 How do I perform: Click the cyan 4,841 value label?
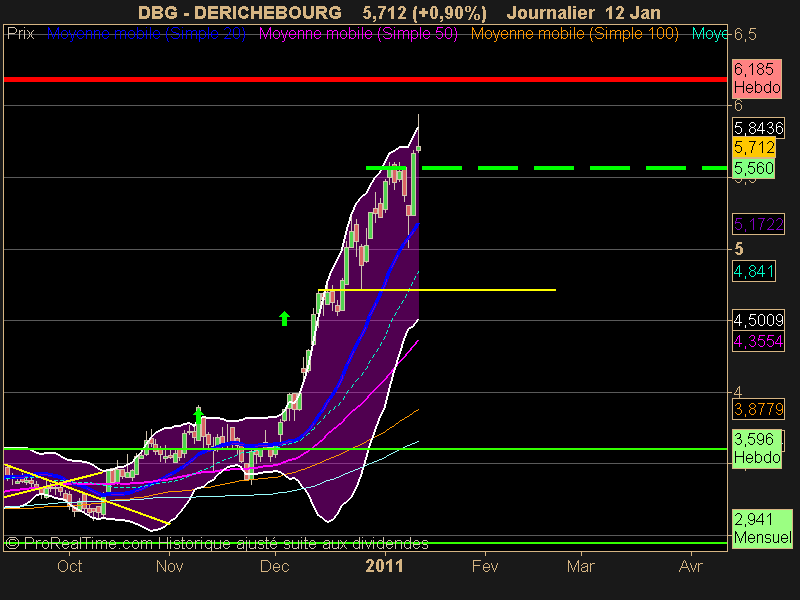click(x=754, y=271)
